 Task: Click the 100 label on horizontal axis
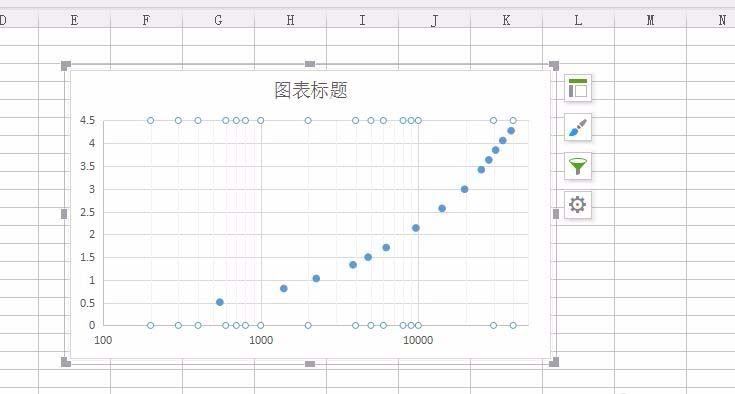(x=103, y=340)
